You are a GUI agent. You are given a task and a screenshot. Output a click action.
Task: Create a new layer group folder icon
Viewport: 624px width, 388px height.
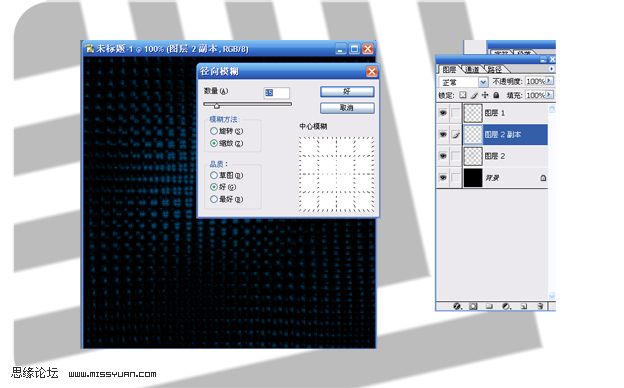489,306
